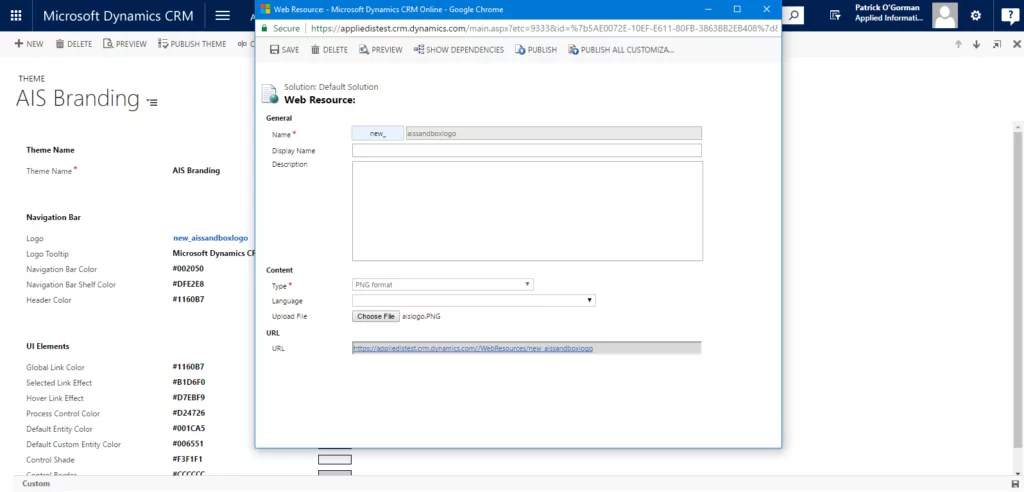Click Process Control Color value #D24726

[188, 414]
